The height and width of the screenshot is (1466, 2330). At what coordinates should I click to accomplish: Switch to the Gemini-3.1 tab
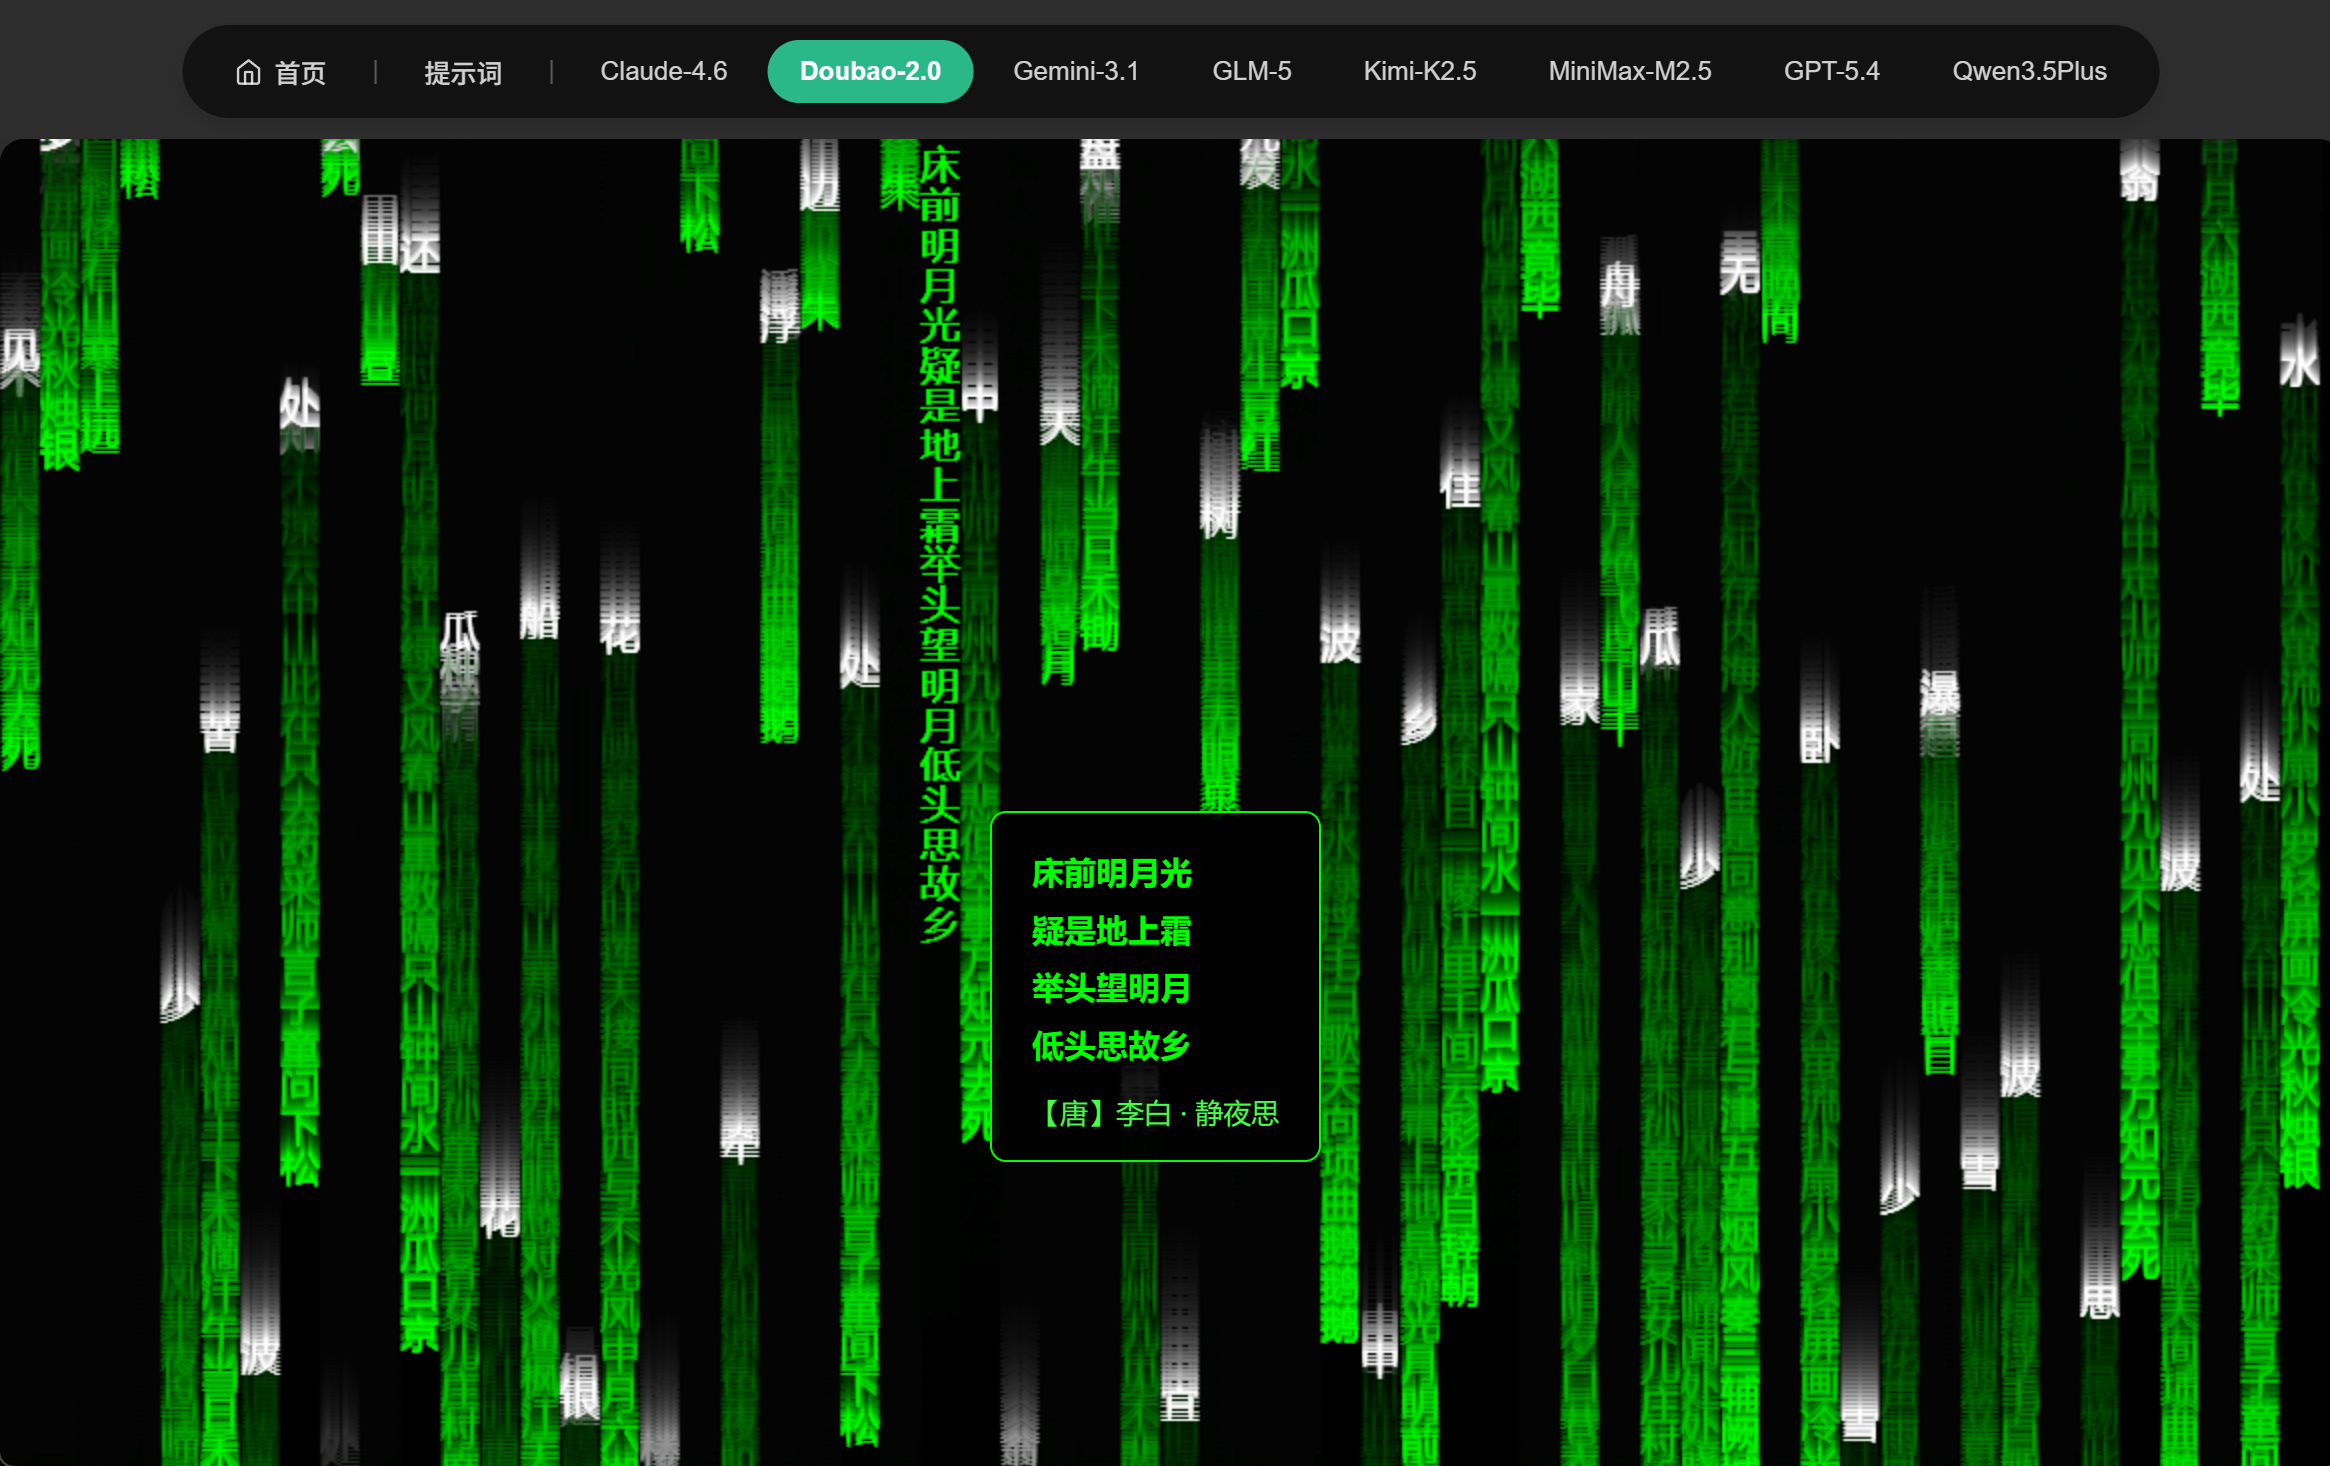click(x=1075, y=72)
